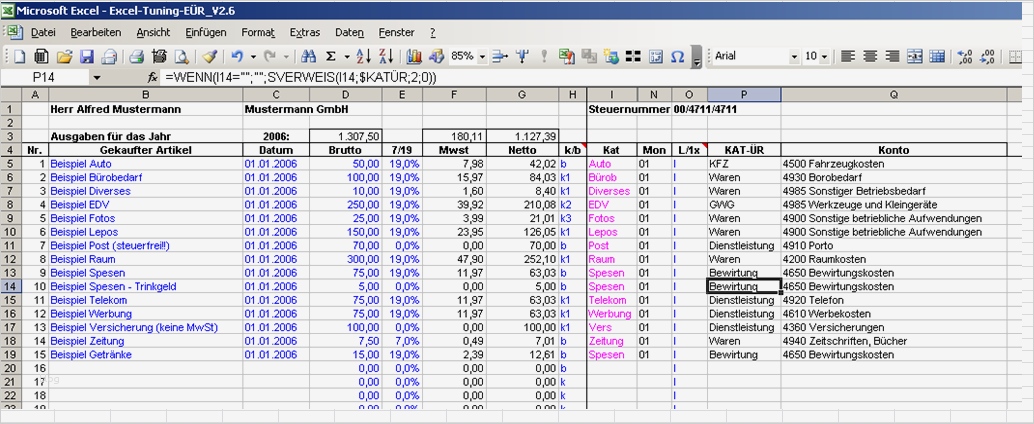Toggle center text alignment
Image resolution: width=1034 pixels, height=424 pixels.
[870, 57]
